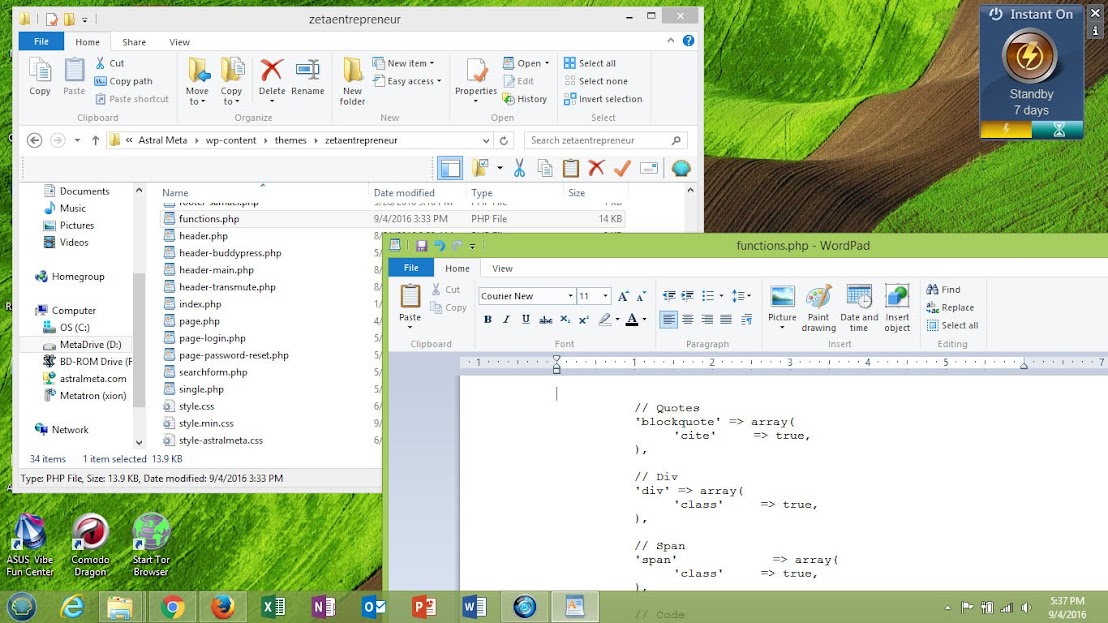Toggle Underline formatting in WordPad
1108x623 pixels.
point(525,319)
